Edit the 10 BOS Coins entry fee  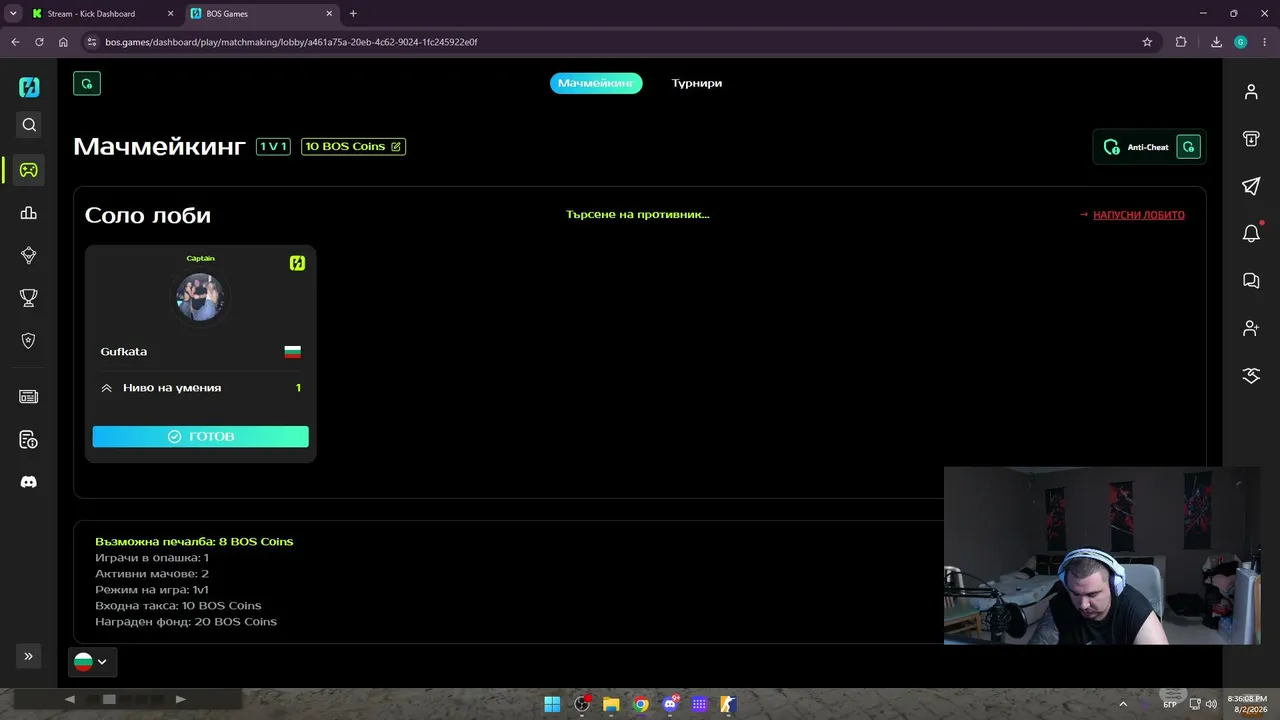(353, 147)
